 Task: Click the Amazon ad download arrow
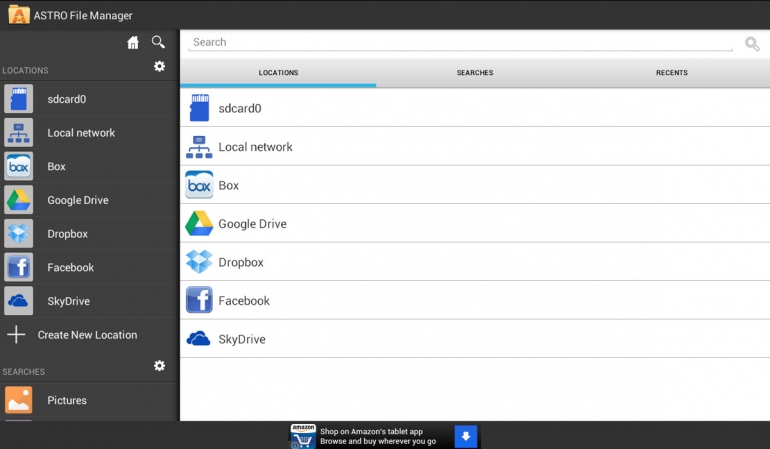pos(466,436)
